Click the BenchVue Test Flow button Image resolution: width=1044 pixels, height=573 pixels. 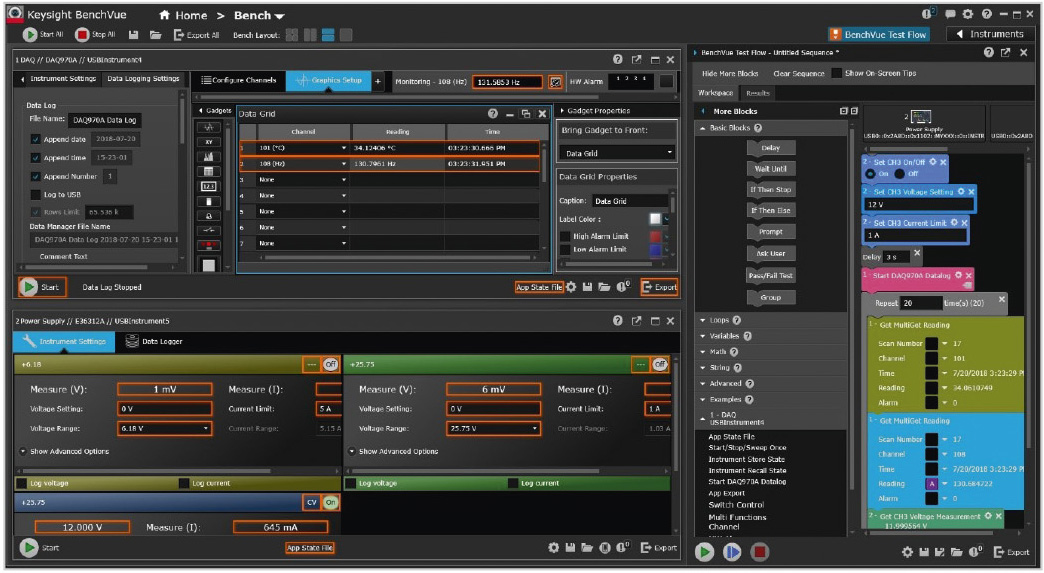tap(878, 35)
